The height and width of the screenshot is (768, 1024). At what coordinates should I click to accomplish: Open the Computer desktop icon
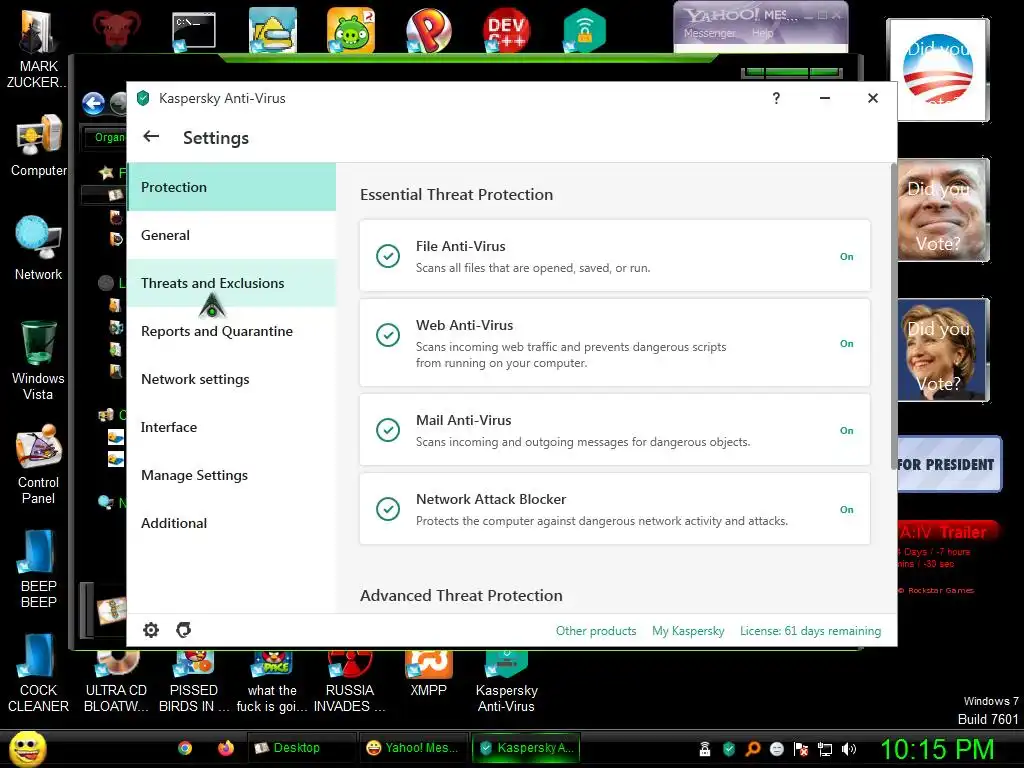point(39,145)
